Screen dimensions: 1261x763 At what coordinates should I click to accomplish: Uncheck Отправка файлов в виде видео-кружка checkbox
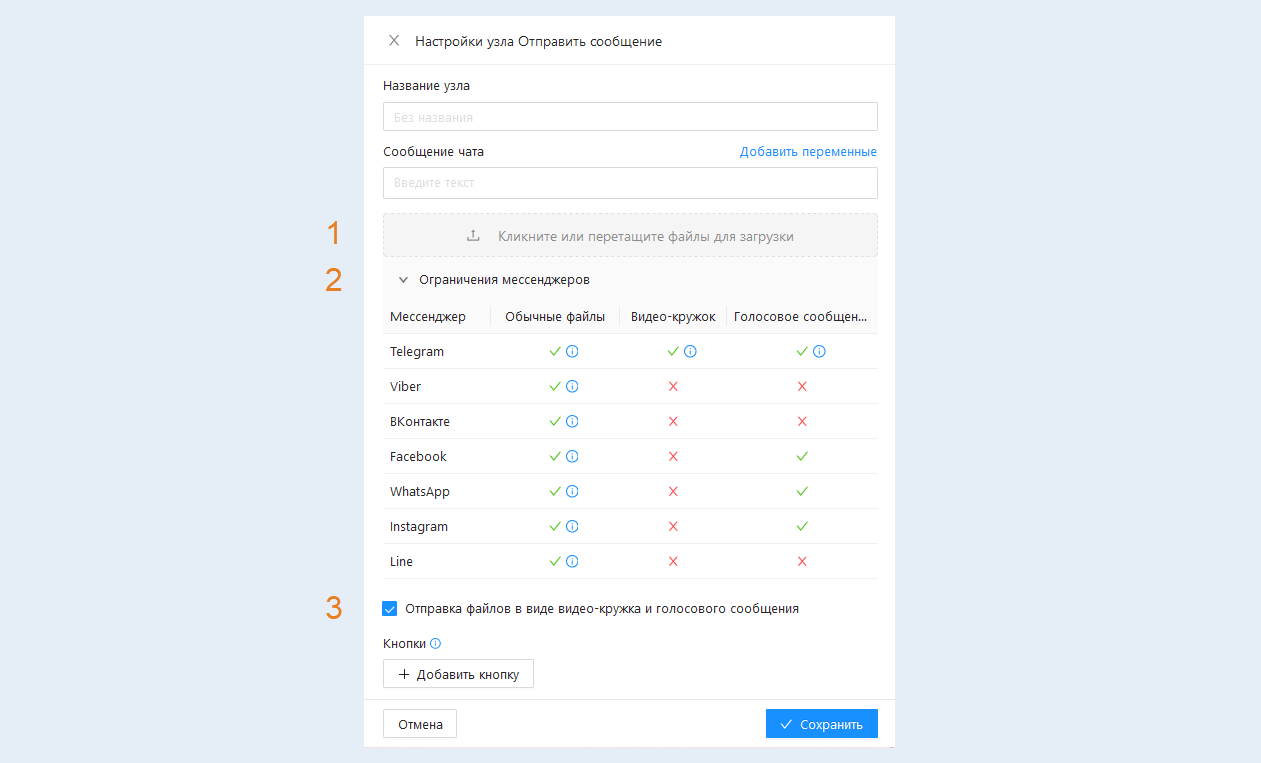[x=390, y=608]
